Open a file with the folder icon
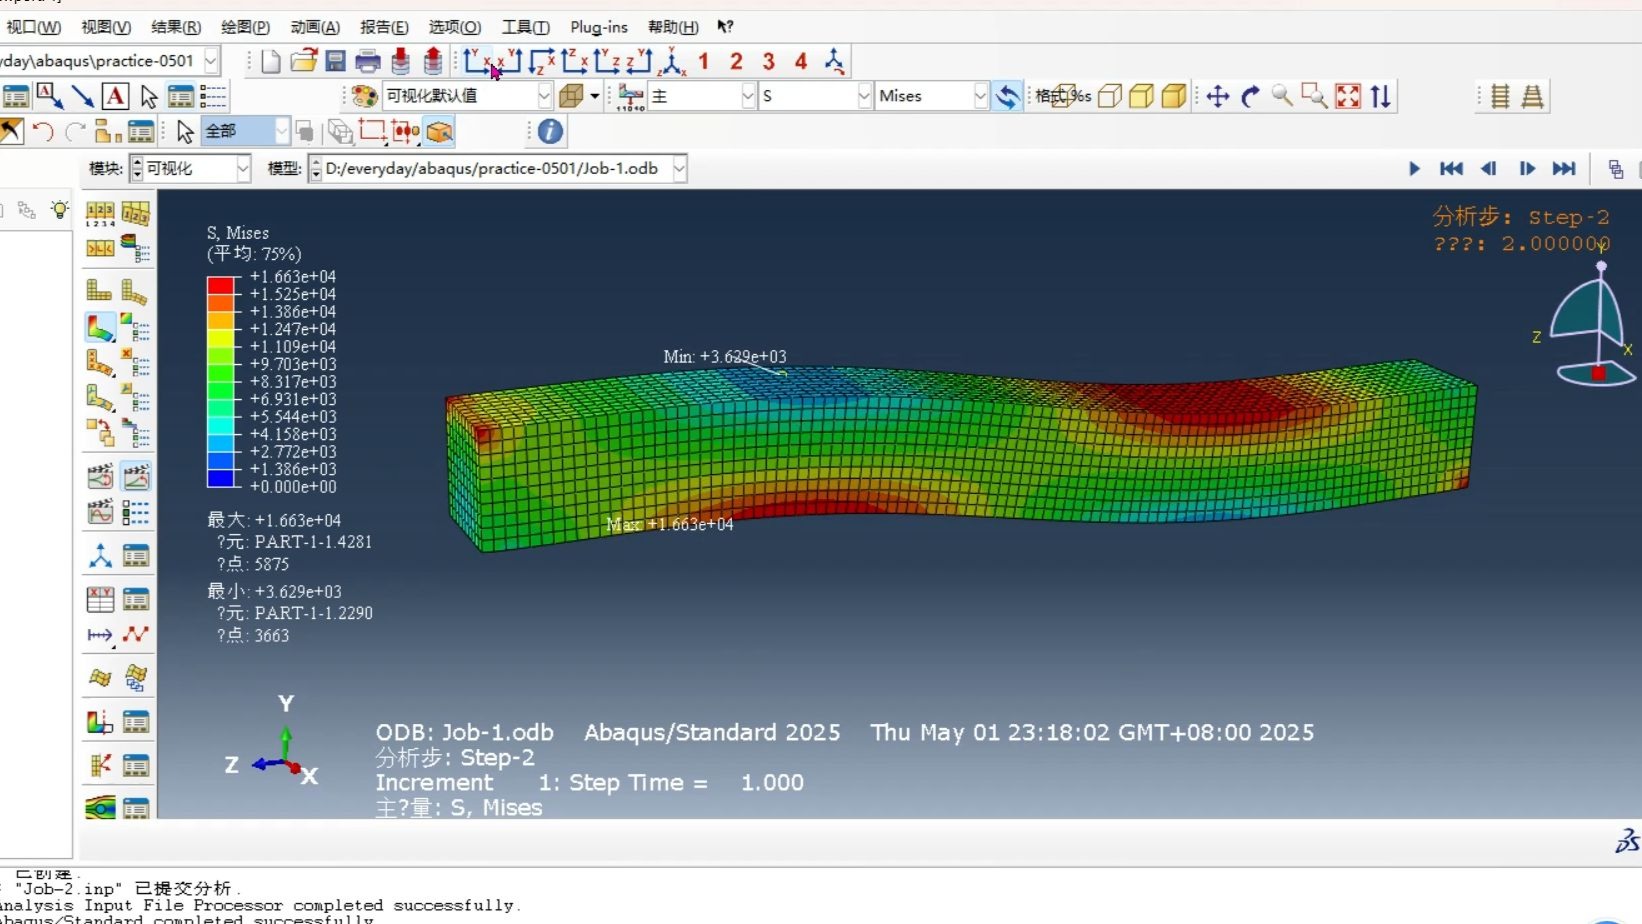The width and height of the screenshot is (1642, 924). (304, 62)
